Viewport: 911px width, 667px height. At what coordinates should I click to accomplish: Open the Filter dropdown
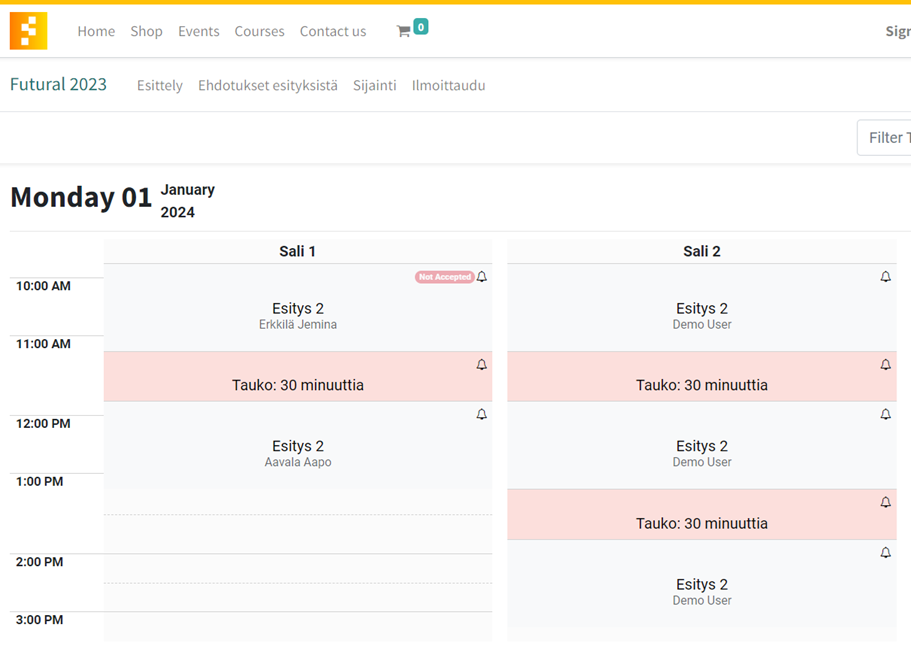885,138
